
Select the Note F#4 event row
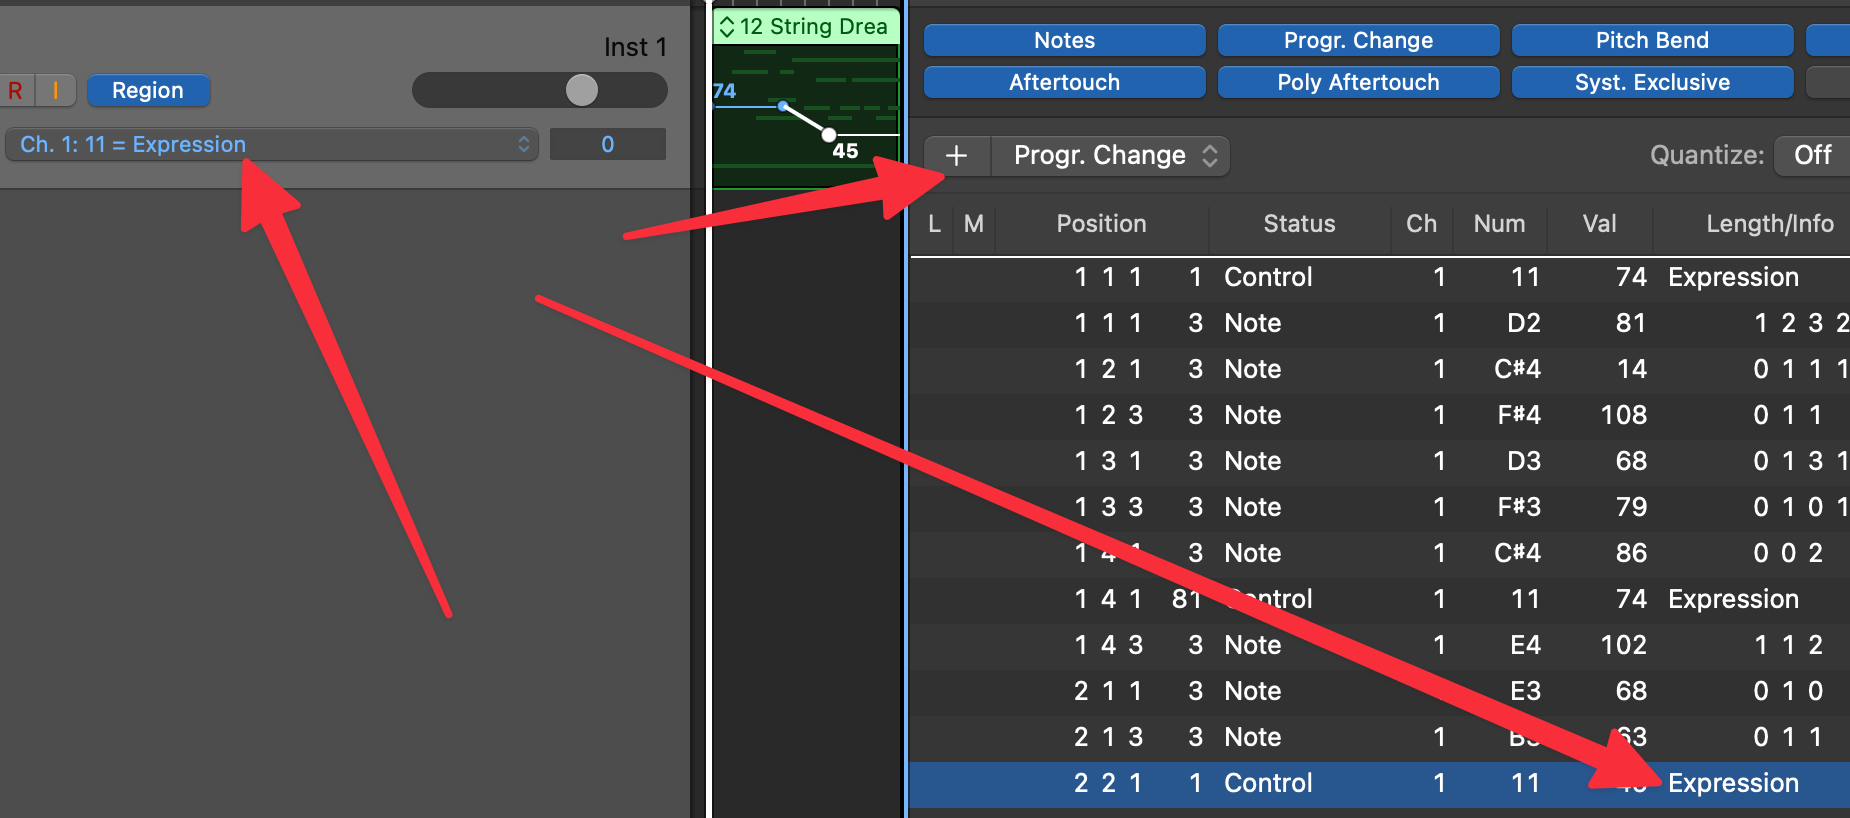pyautogui.click(x=1380, y=415)
